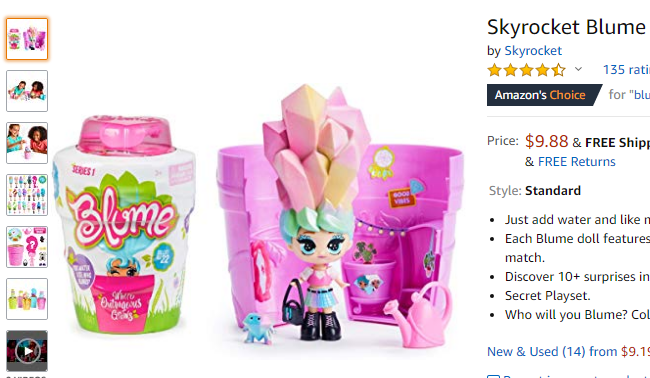650x378 pixels.
Task: Select the first product thumbnail with packaging
Action: (x=27, y=39)
